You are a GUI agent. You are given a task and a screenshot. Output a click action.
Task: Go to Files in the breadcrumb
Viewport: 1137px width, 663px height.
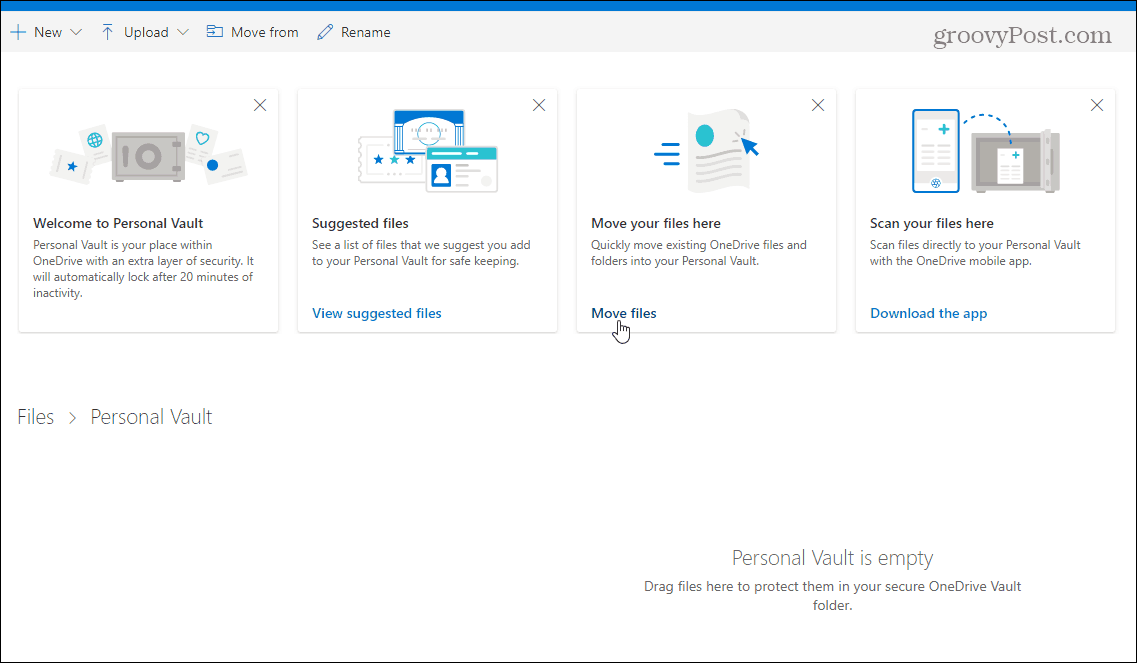pos(36,416)
